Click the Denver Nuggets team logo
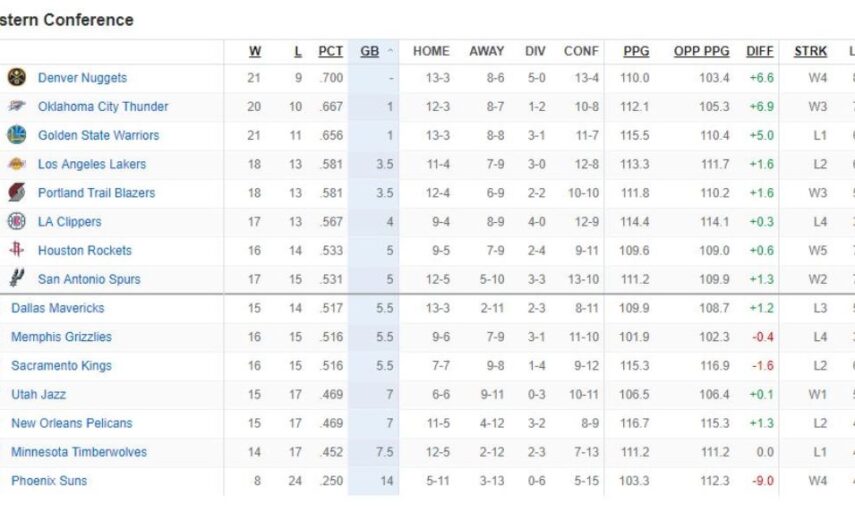This screenshot has height=513, width=855. pyautogui.click(x=16, y=78)
